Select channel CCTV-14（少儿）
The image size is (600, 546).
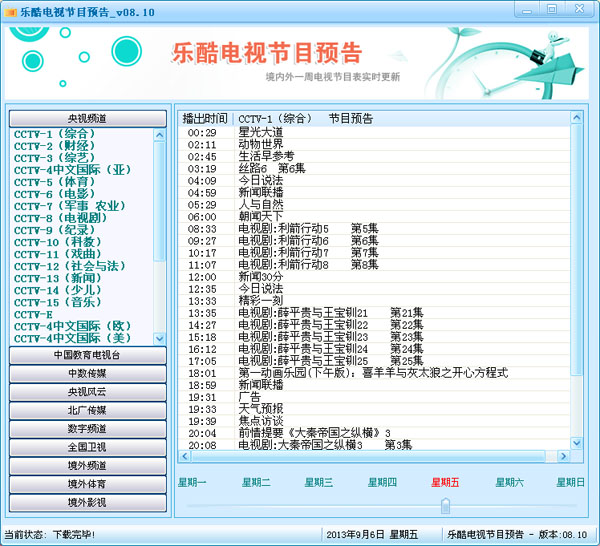pos(58,290)
